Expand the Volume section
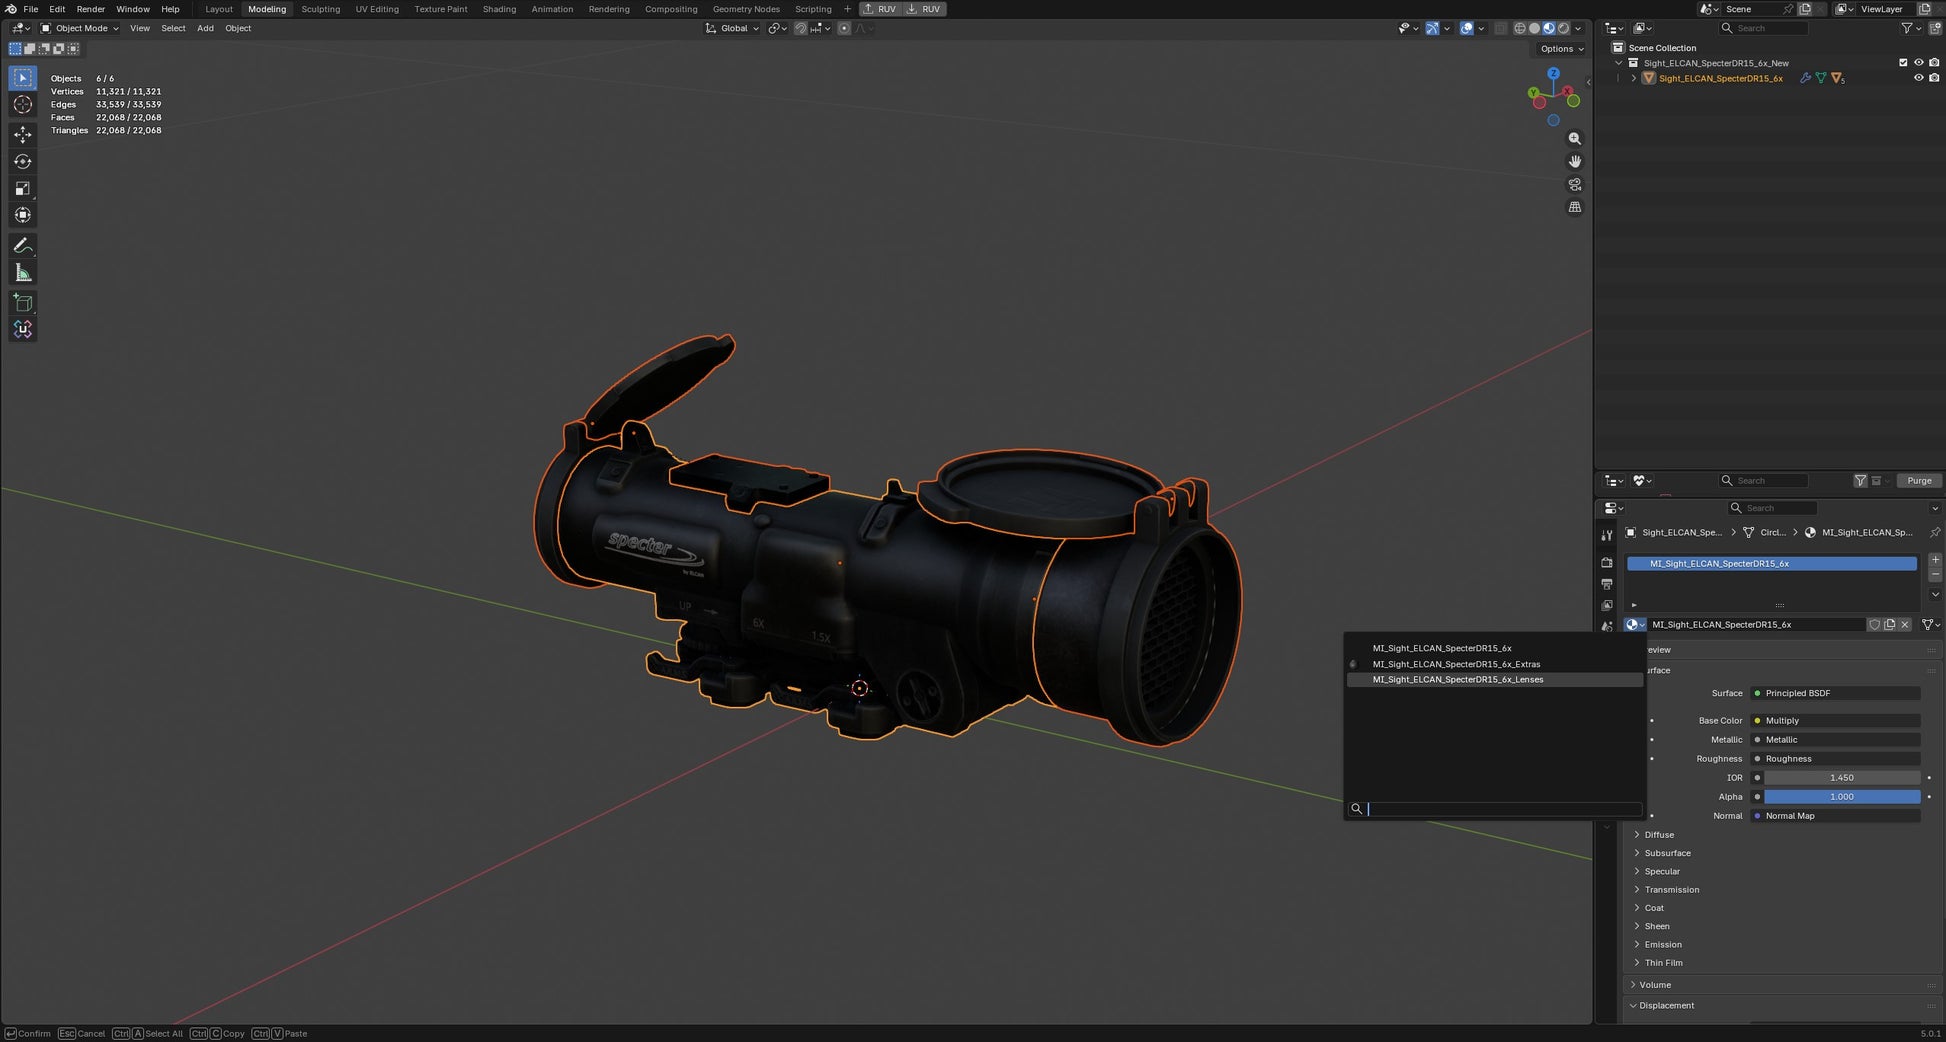 [1654, 985]
